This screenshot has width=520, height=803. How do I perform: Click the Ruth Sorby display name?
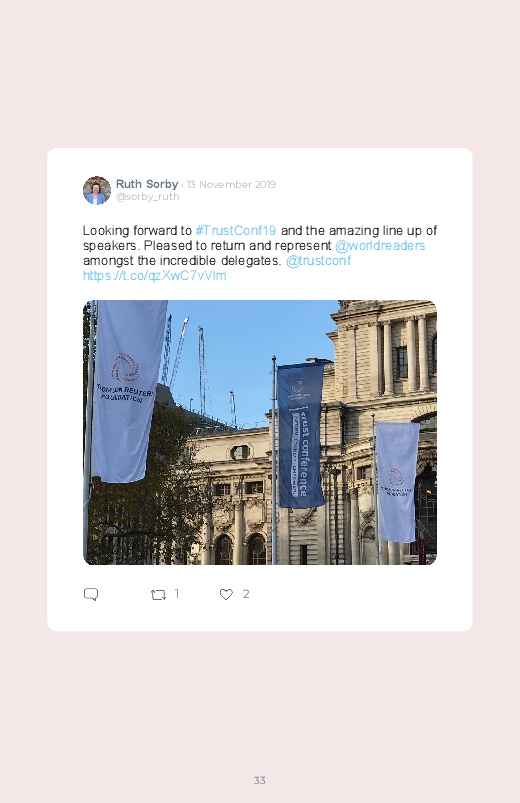tap(147, 184)
